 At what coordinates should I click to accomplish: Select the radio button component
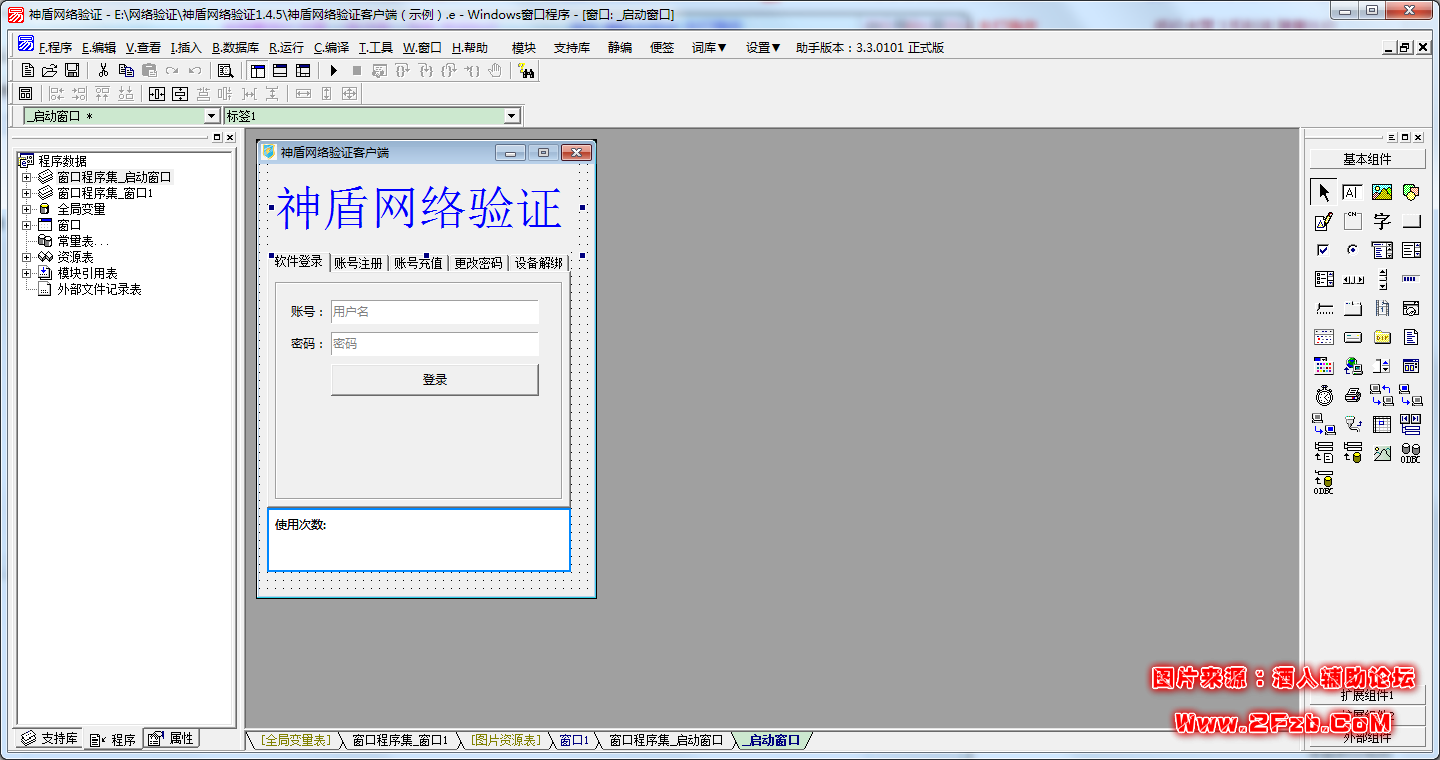(x=1353, y=250)
